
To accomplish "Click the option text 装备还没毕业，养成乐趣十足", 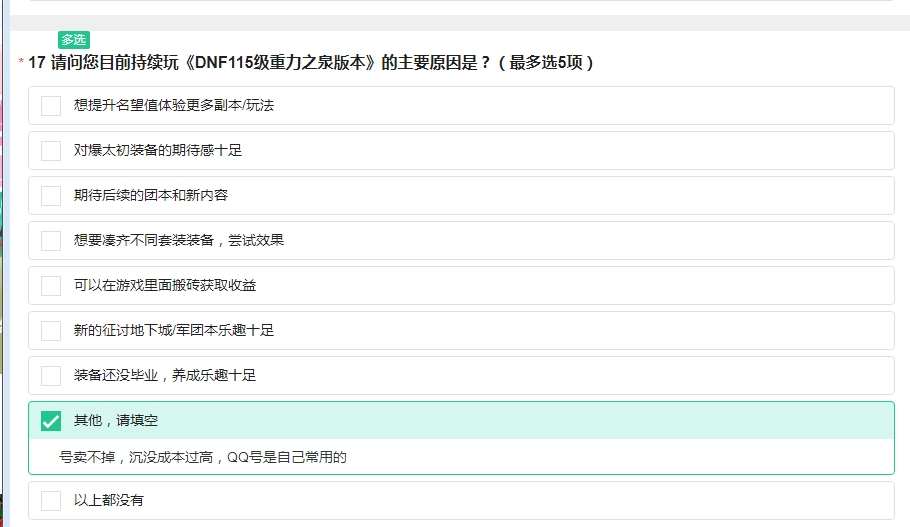I will pyautogui.click(x=165, y=376).
